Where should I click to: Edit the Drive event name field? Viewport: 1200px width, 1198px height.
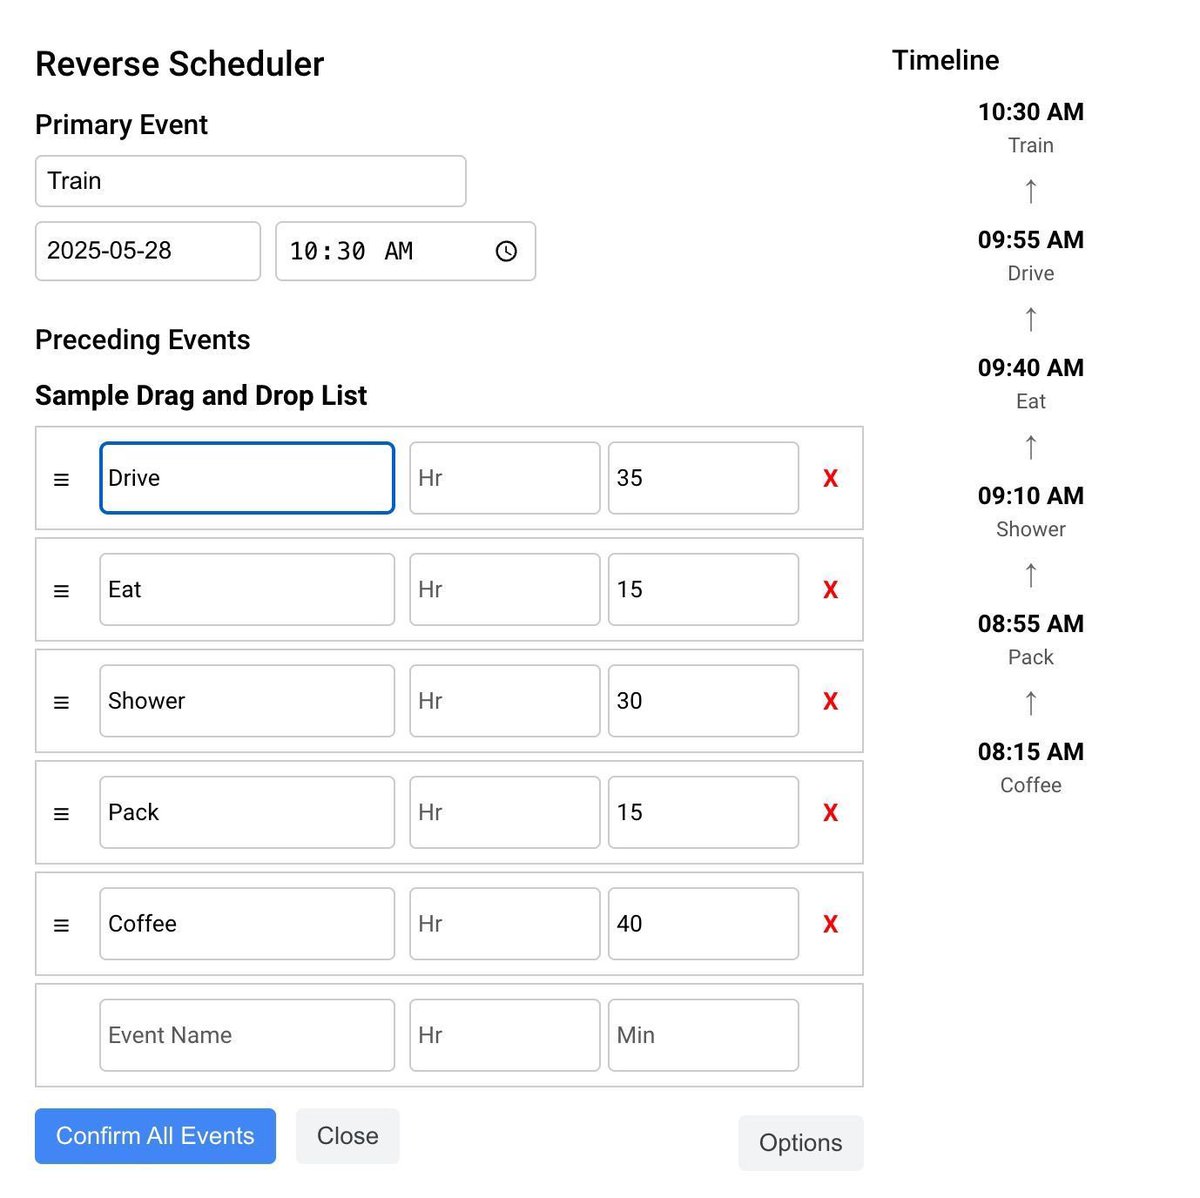[x=247, y=478]
